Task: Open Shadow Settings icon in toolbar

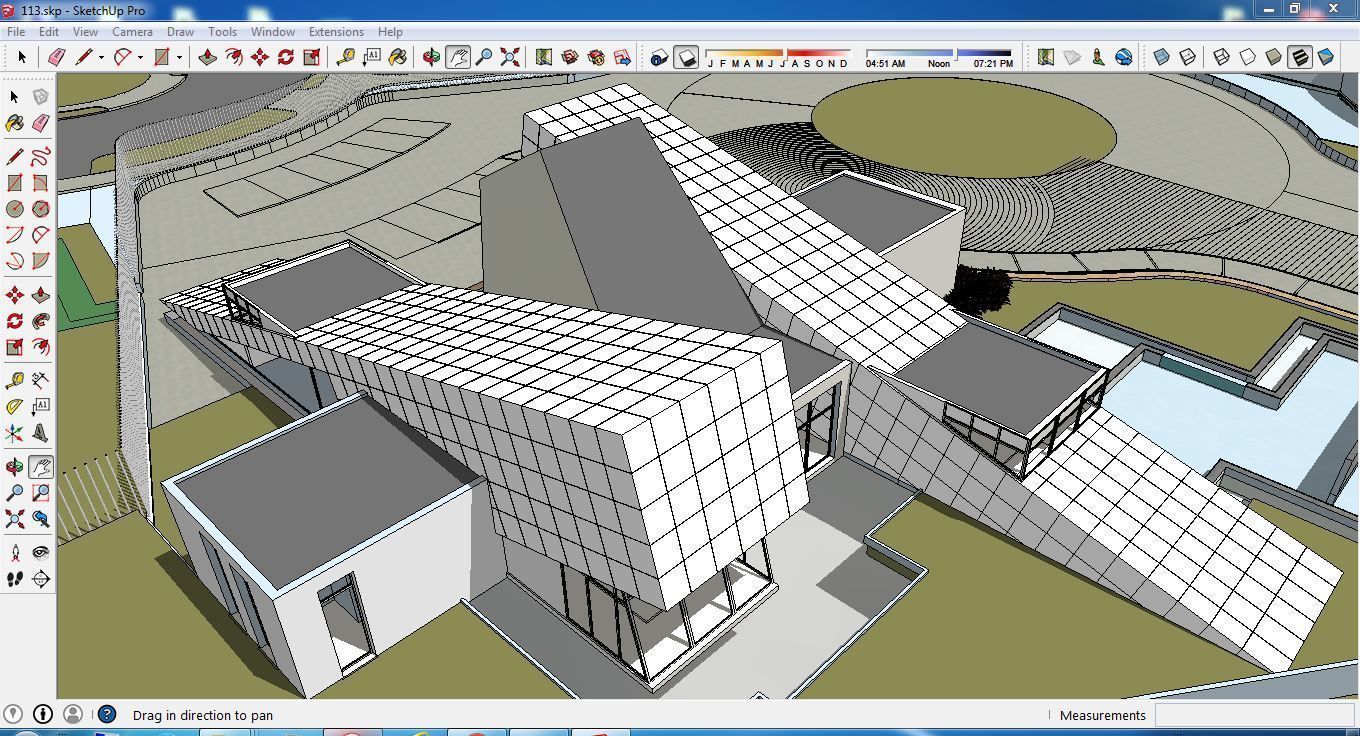Action: (x=659, y=57)
